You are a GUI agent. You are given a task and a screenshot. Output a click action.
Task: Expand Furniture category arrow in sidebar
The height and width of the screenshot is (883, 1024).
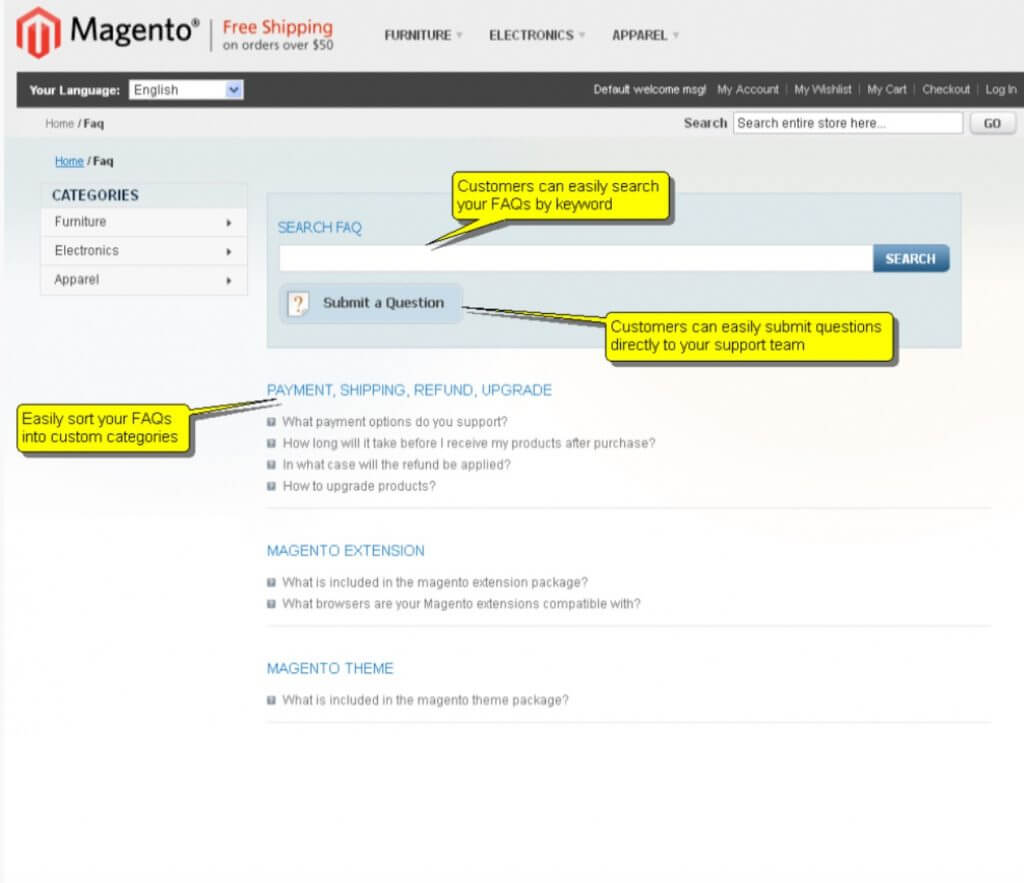pyautogui.click(x=229, y=222)
